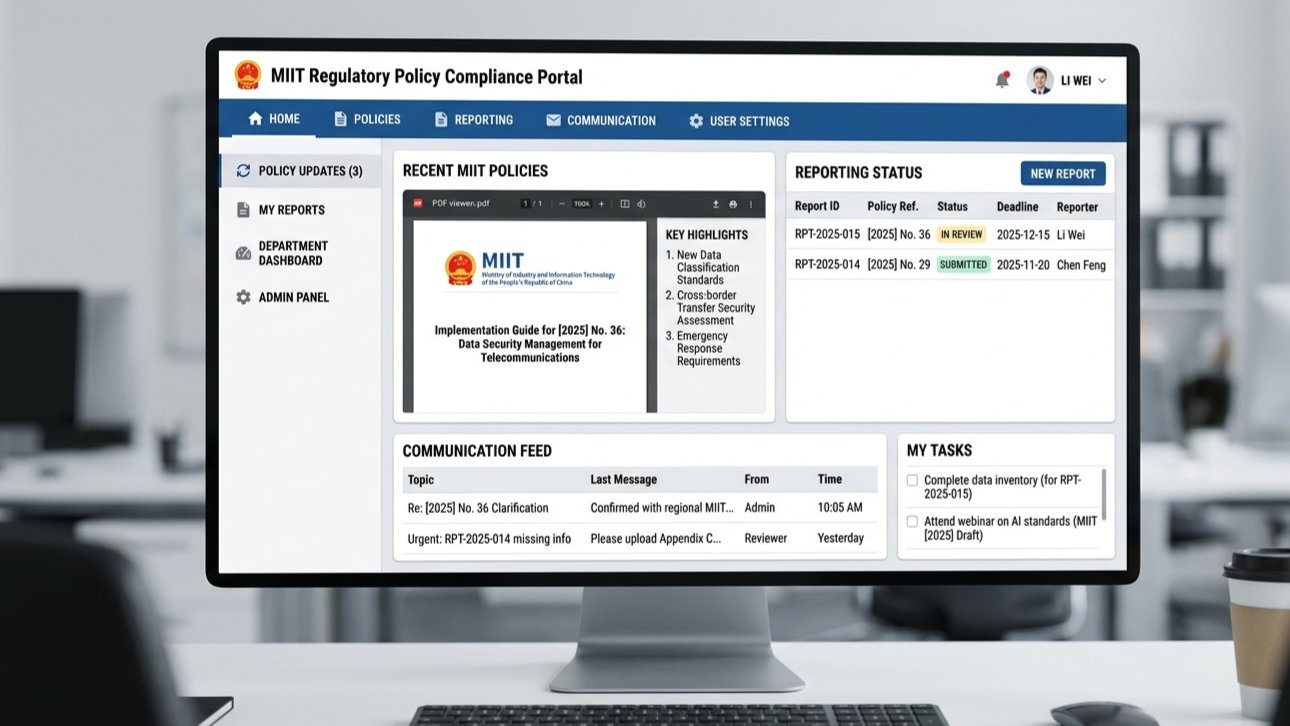Sort by the Reporter column header

[x=1077, y=207]
